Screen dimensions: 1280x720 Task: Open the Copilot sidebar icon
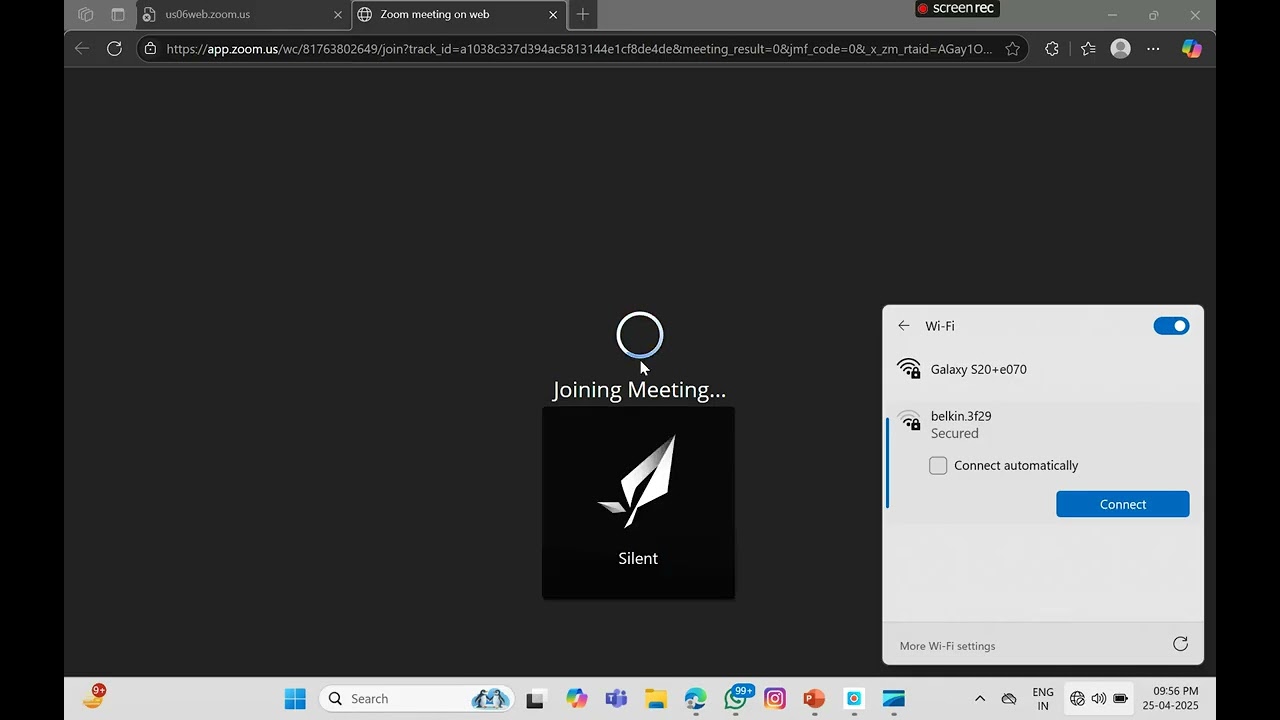click(1191, 48)
